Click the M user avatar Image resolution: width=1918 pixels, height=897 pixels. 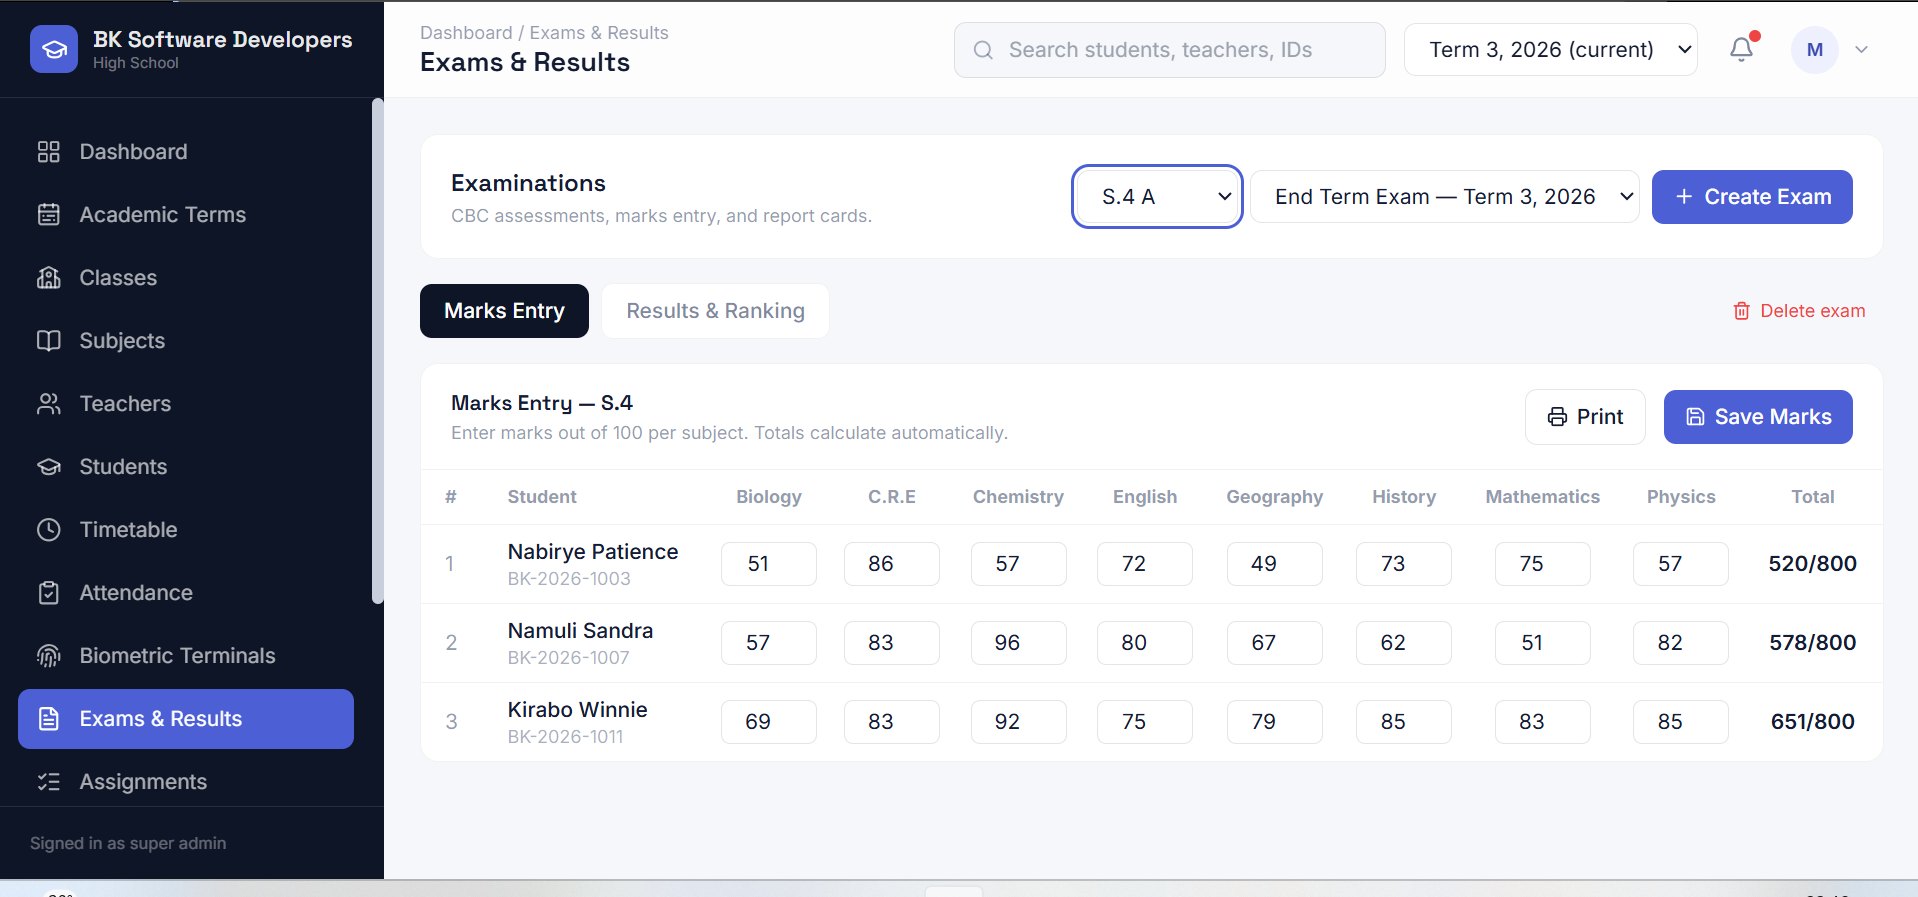[1814, 50]
